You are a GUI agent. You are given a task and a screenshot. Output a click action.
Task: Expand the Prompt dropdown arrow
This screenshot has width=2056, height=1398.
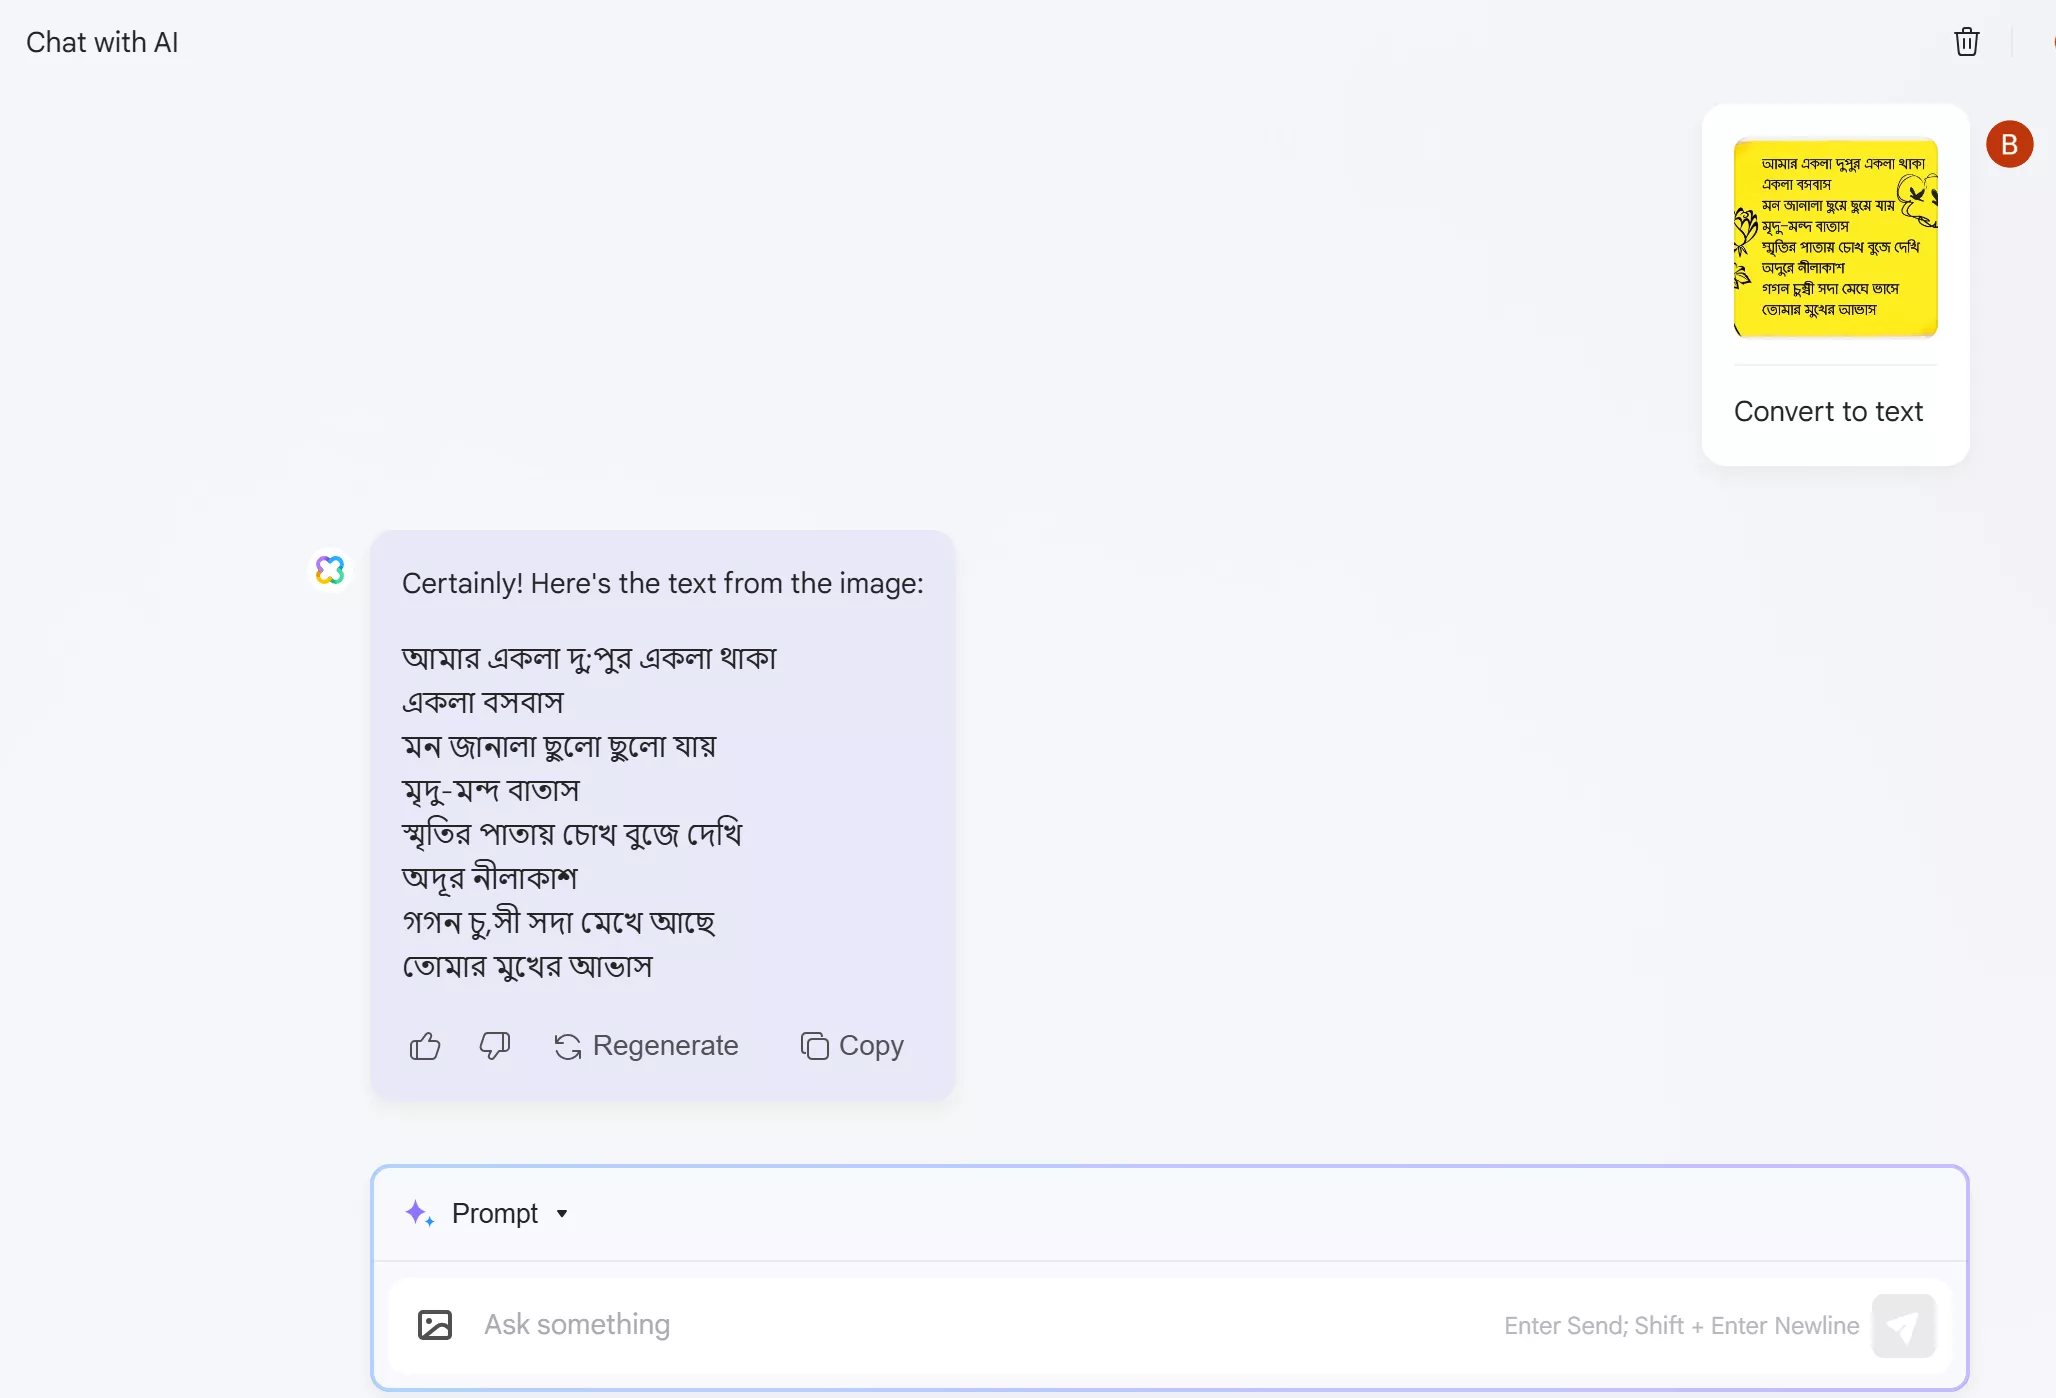562,1214
